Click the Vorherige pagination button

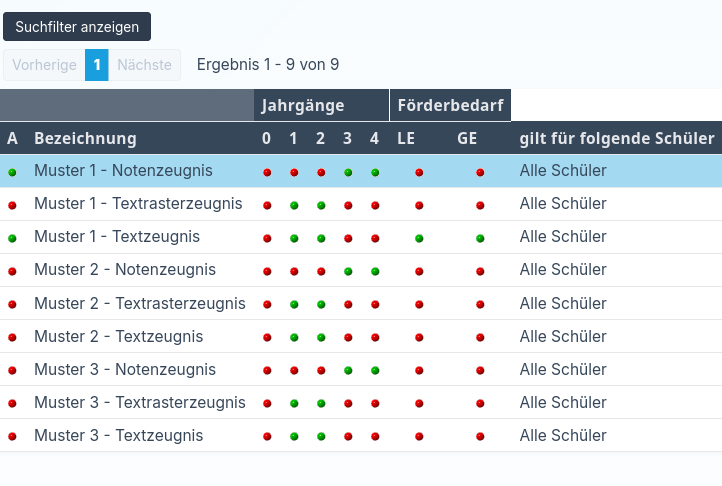tap(44, 65)
